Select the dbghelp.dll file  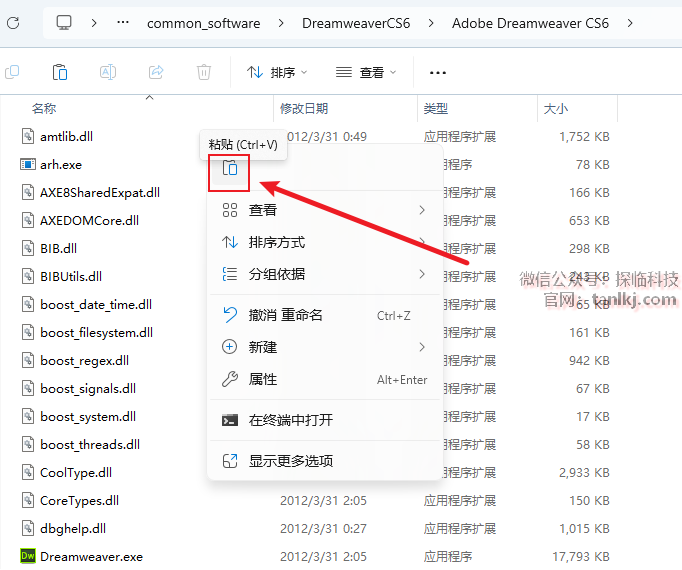(x=73, y=528)
